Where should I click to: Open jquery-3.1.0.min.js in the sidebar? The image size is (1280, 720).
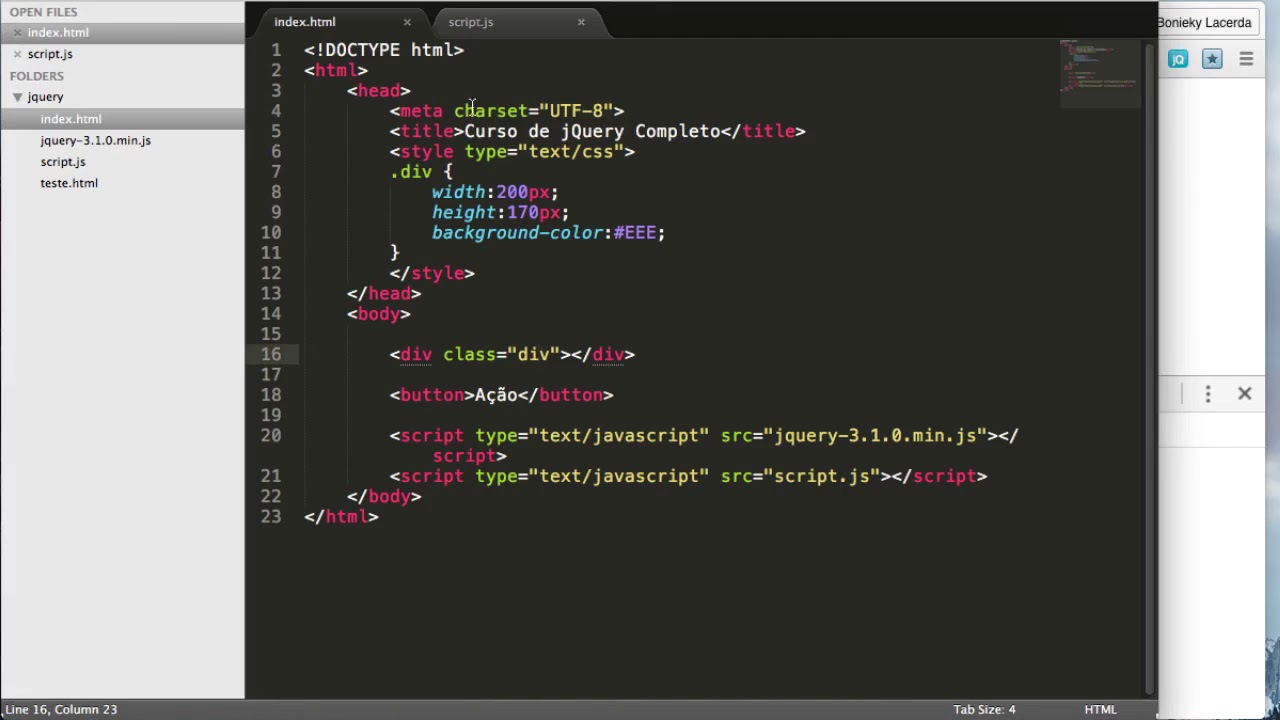pyautogui.click(x=95, y=141)
